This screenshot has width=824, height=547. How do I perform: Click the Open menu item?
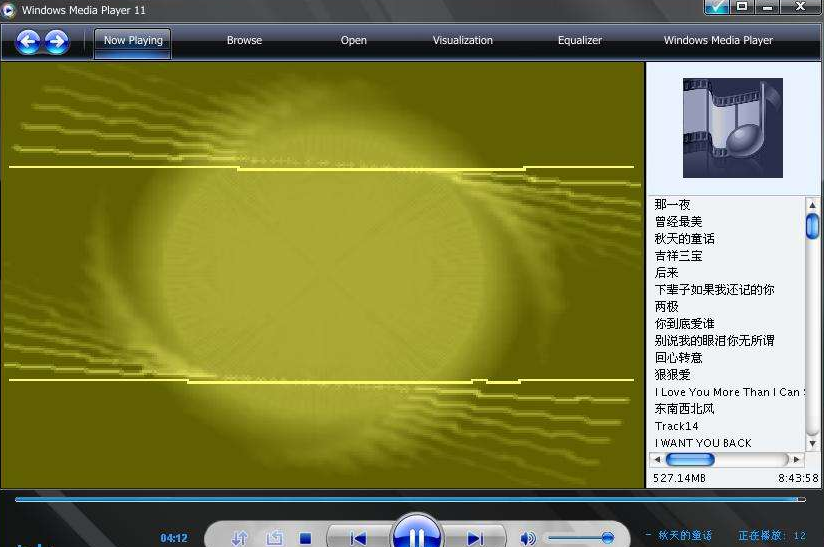[x=354, y=41]
